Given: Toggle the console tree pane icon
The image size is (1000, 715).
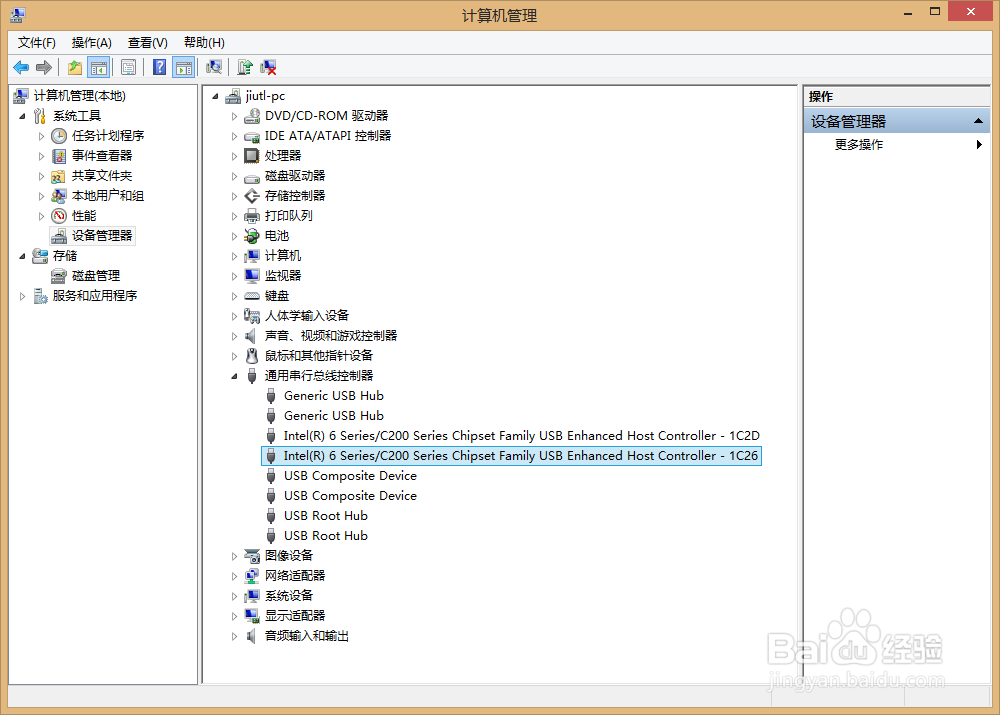Looking at the screenshot, I should (97, 67).
